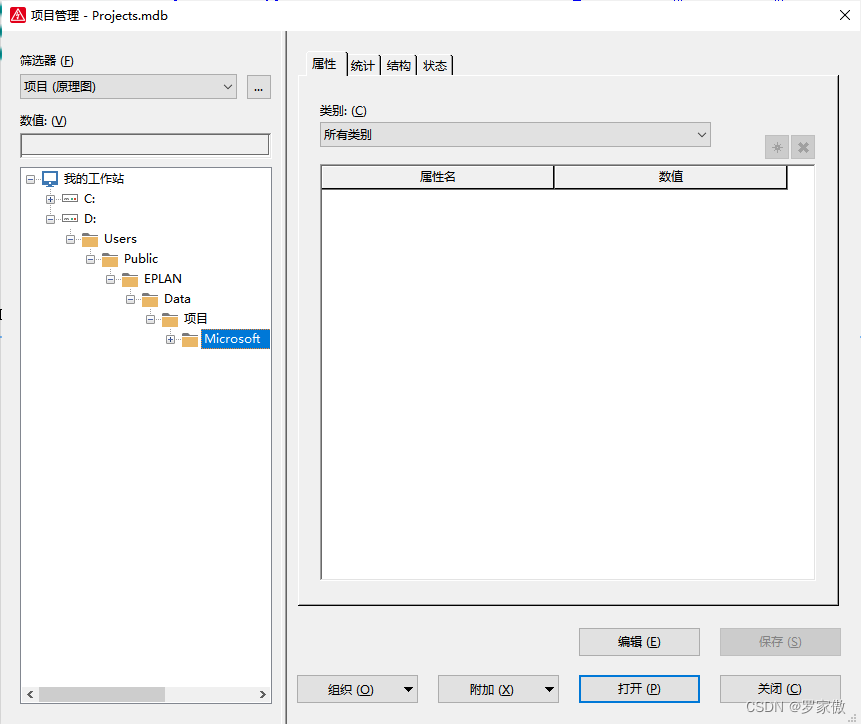Expand the C: drive node
Image resolution: width=861 pixels, height=724 pixels.
coord(51,199)
